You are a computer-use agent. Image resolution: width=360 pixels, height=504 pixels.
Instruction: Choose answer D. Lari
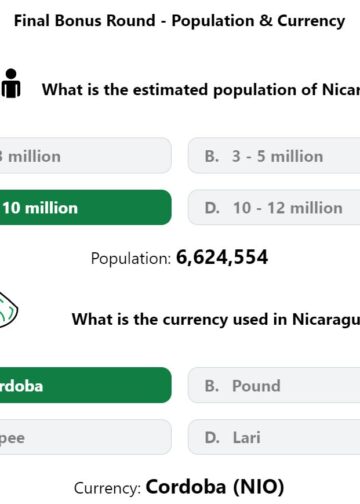coord(274,437)
